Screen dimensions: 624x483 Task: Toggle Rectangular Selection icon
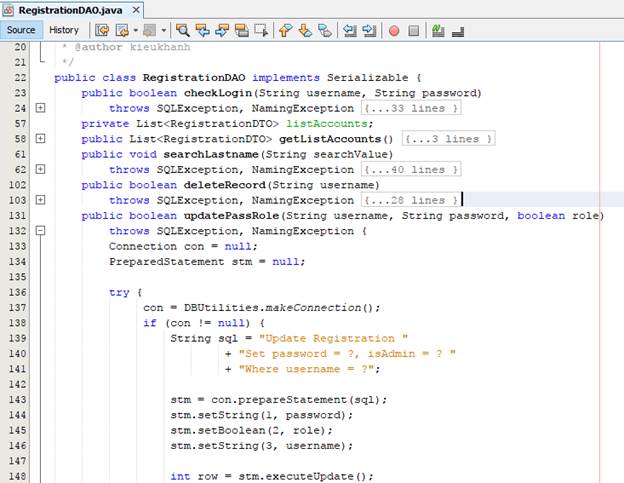point(261,30)
